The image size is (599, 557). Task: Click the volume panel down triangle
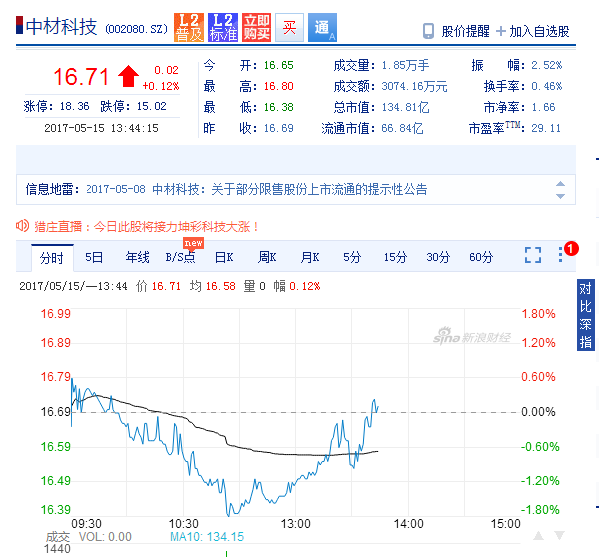559,536
